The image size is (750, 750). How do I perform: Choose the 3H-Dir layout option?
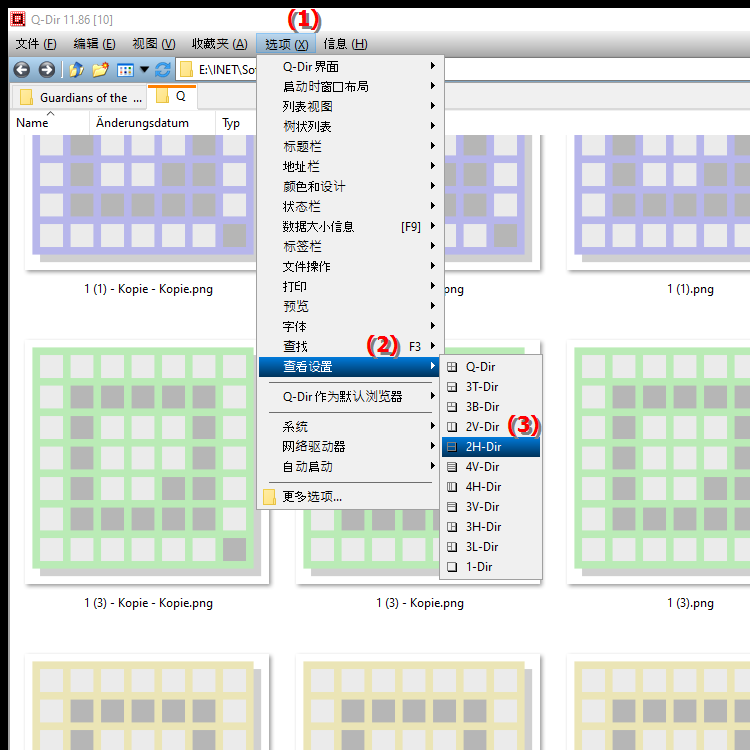(x=491, y=527)
